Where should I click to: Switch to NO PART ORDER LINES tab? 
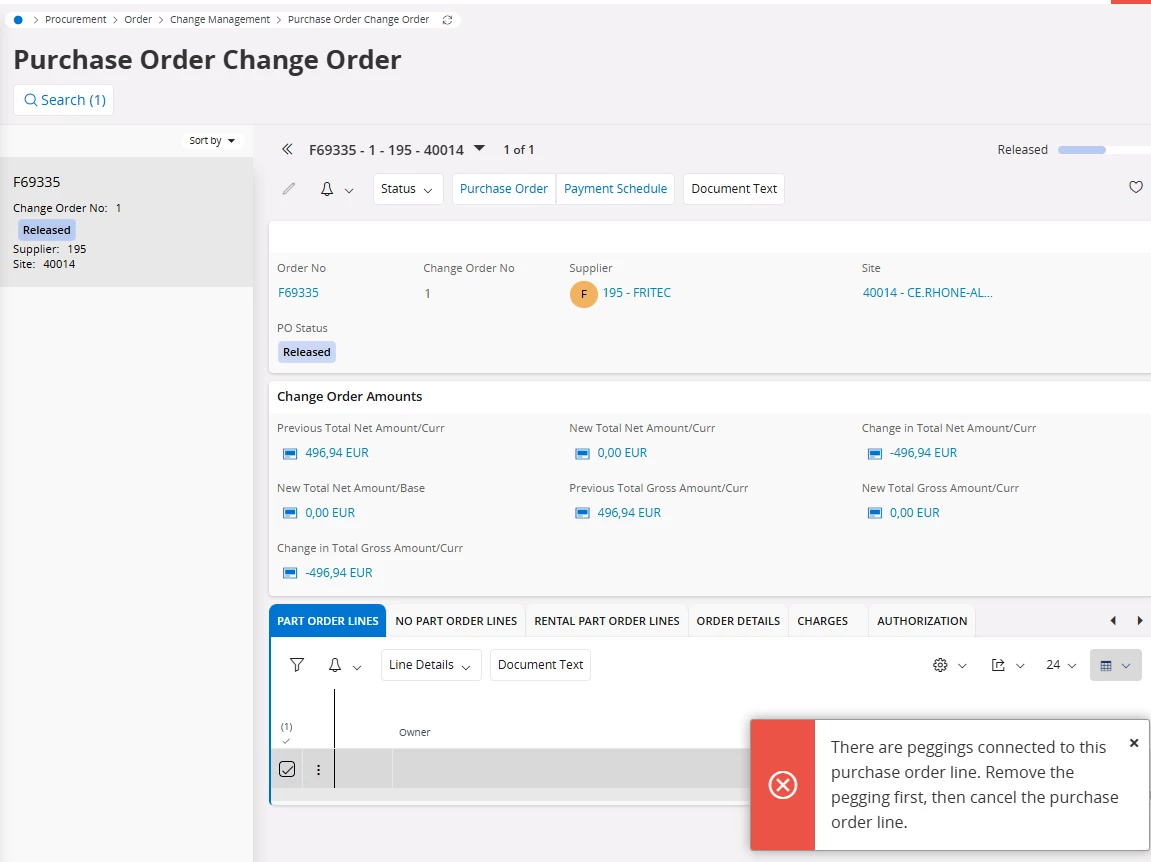coord(456,620)
